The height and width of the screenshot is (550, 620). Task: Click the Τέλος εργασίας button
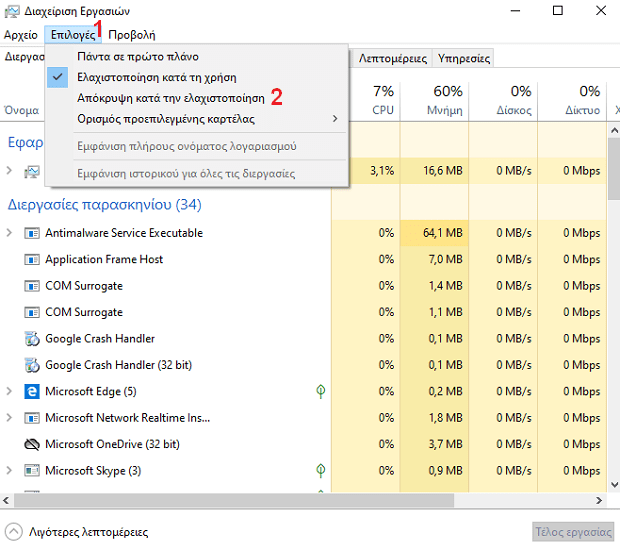pos(573,532)
